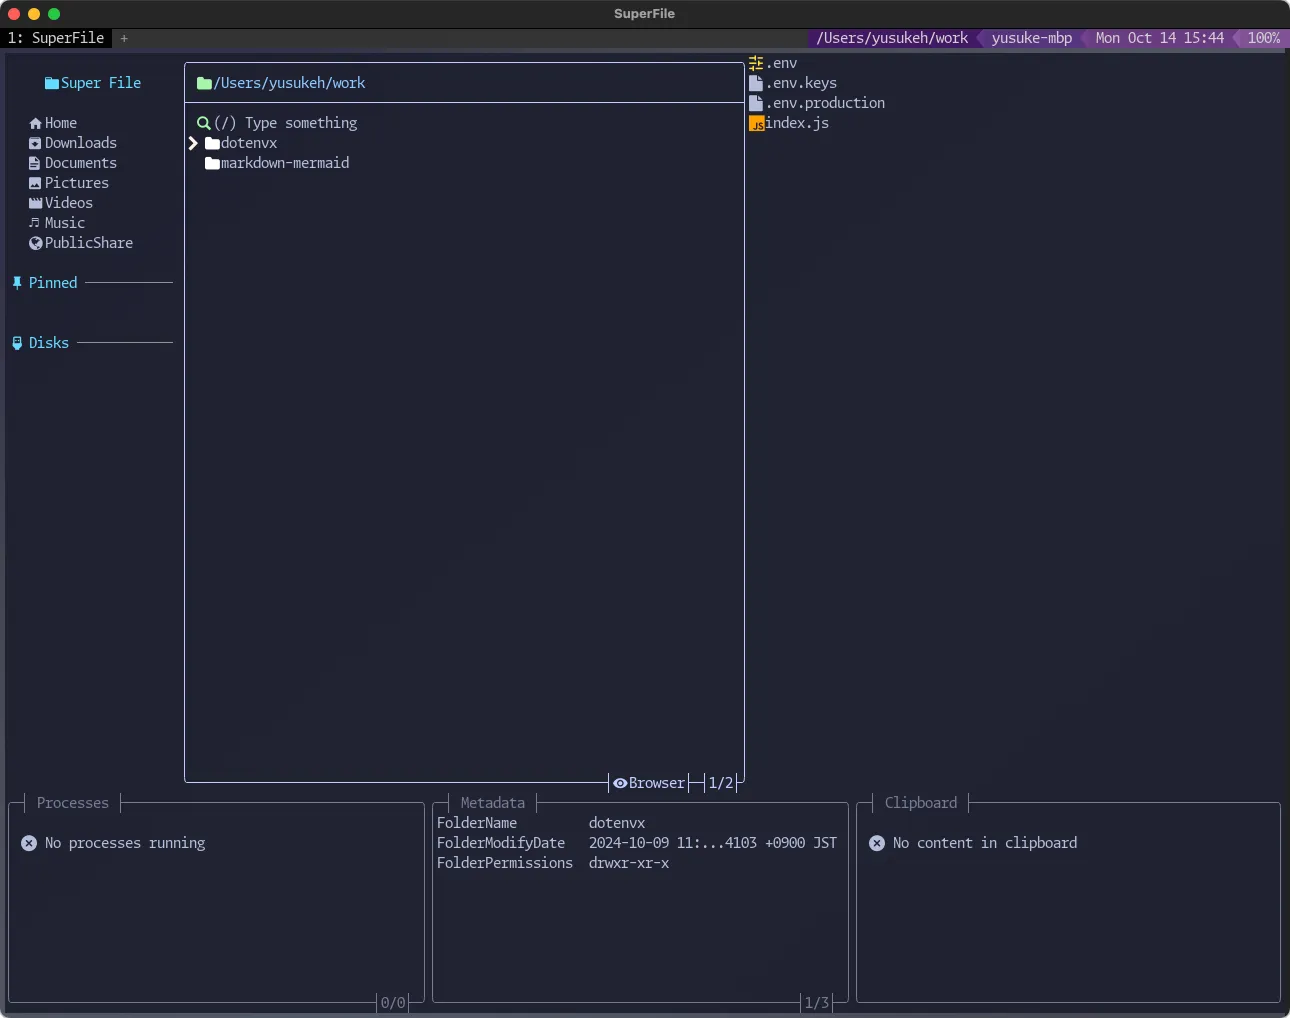This screenshot has height=1018, width=1290.
Task: Click the Pictures icon in sidebar
Action: [35, 183]
